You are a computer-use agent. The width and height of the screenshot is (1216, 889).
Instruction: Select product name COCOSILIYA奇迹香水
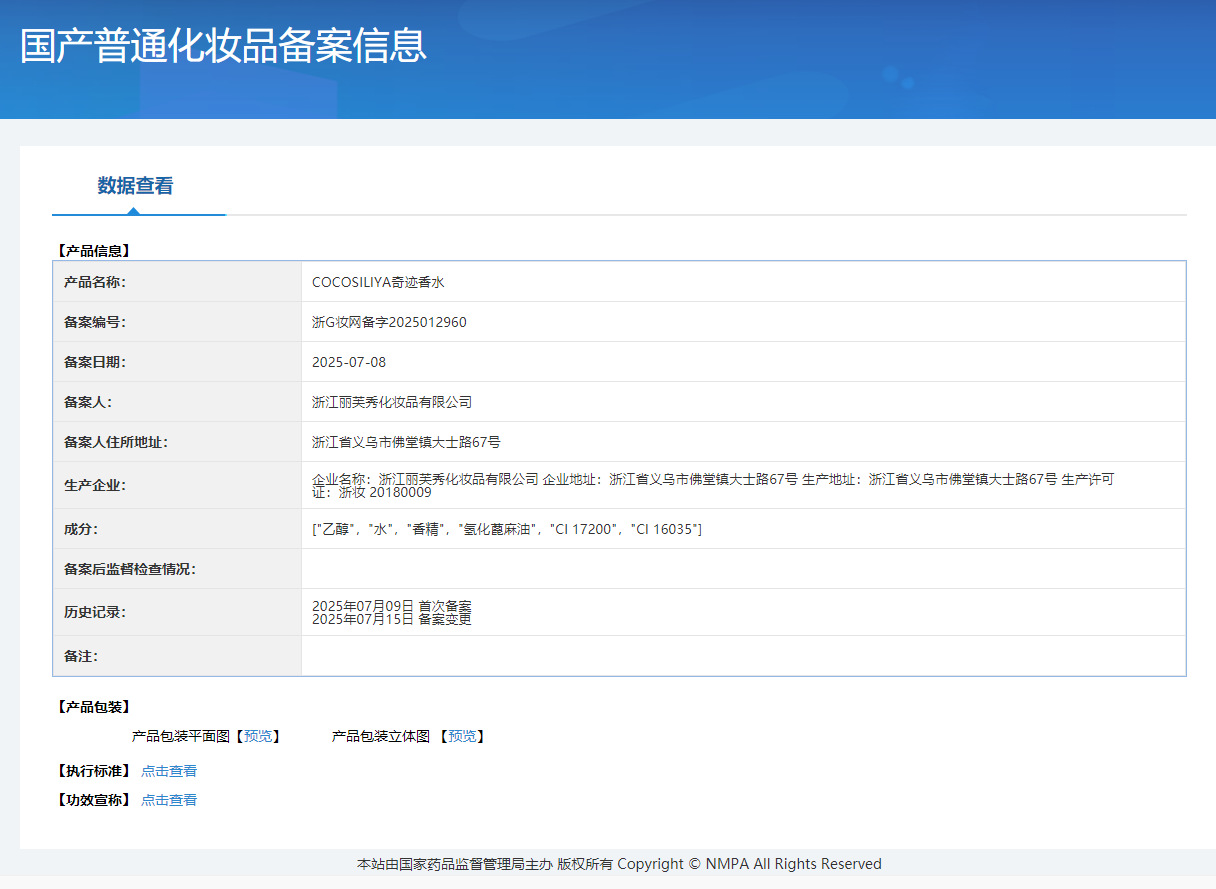pyautogui.click(x=378, y=282)
